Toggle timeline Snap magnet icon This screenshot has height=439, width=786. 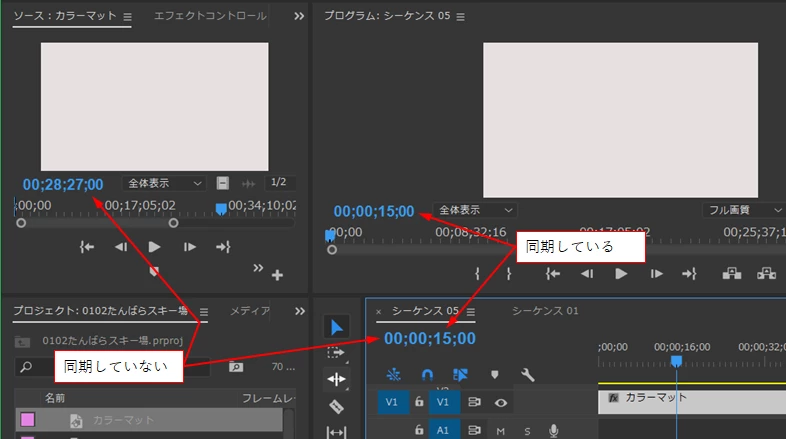(x=427, y=375)
